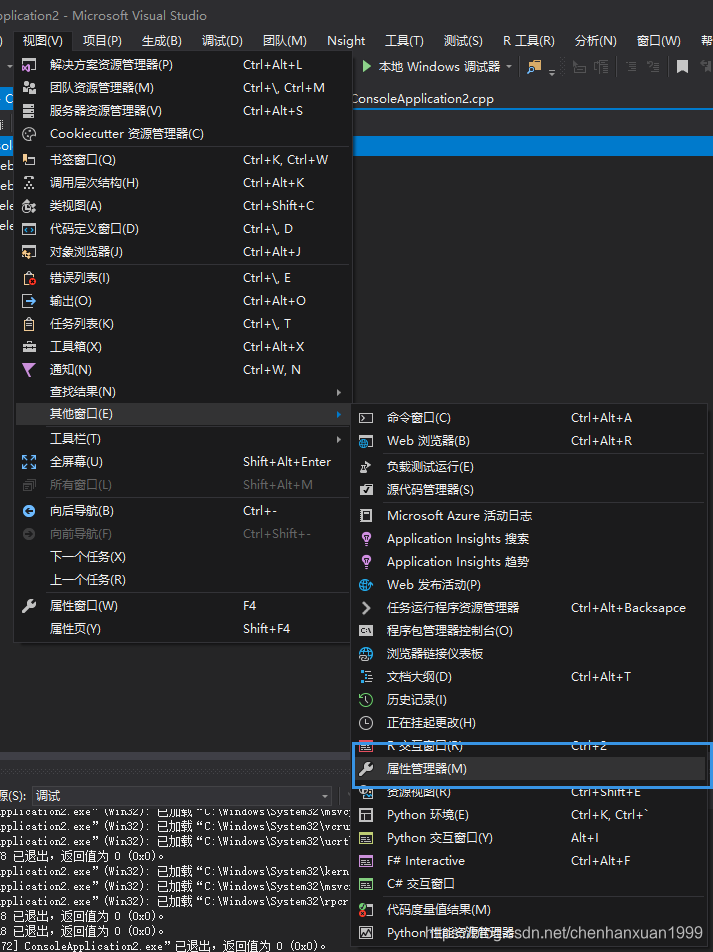Click the 命令窗口 console icon
This screenshot has width=713, height=952.
pos(366,418)
